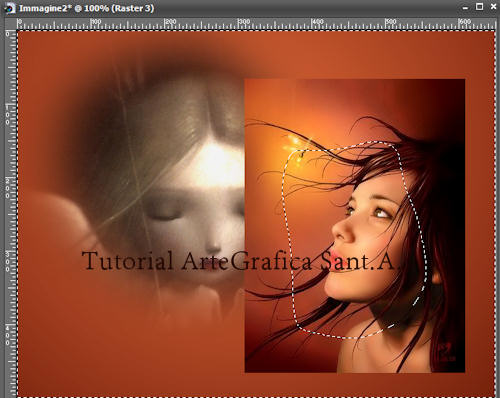Minimize the Immagine2 image window

coord(465,7)
